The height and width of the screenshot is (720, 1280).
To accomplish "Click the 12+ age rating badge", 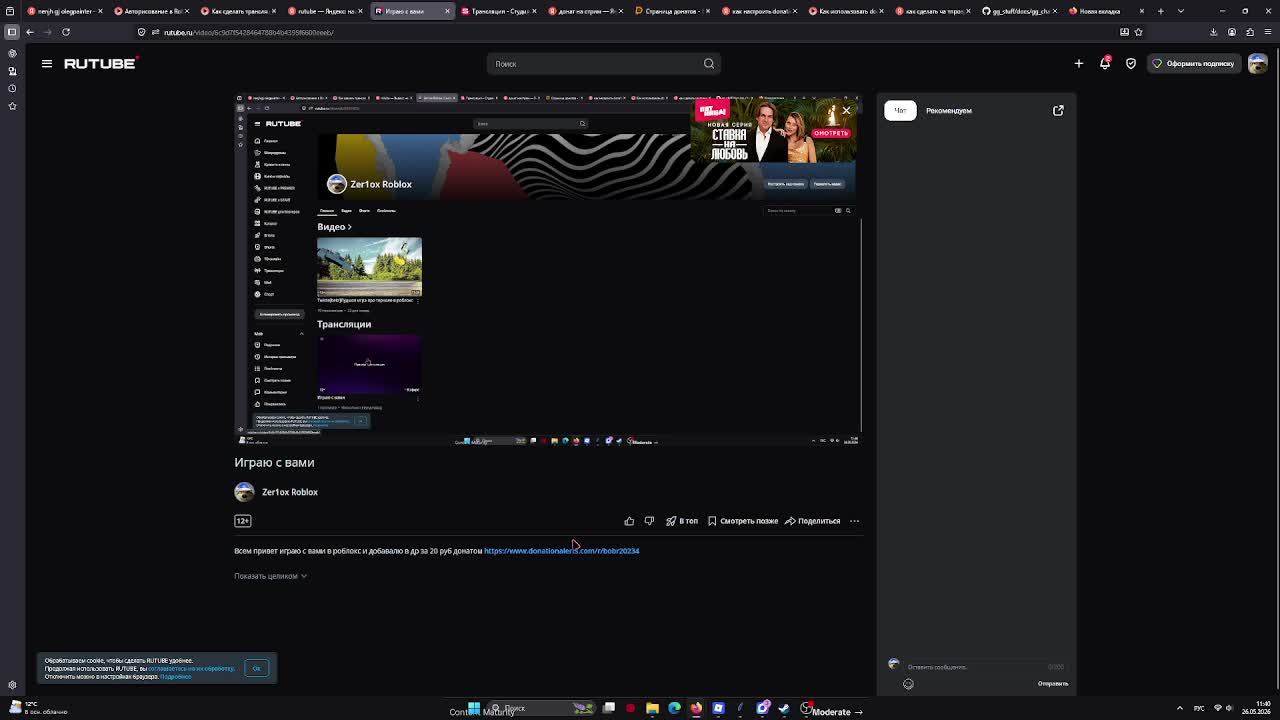I will pyautogui.click(x=243, y=521).
